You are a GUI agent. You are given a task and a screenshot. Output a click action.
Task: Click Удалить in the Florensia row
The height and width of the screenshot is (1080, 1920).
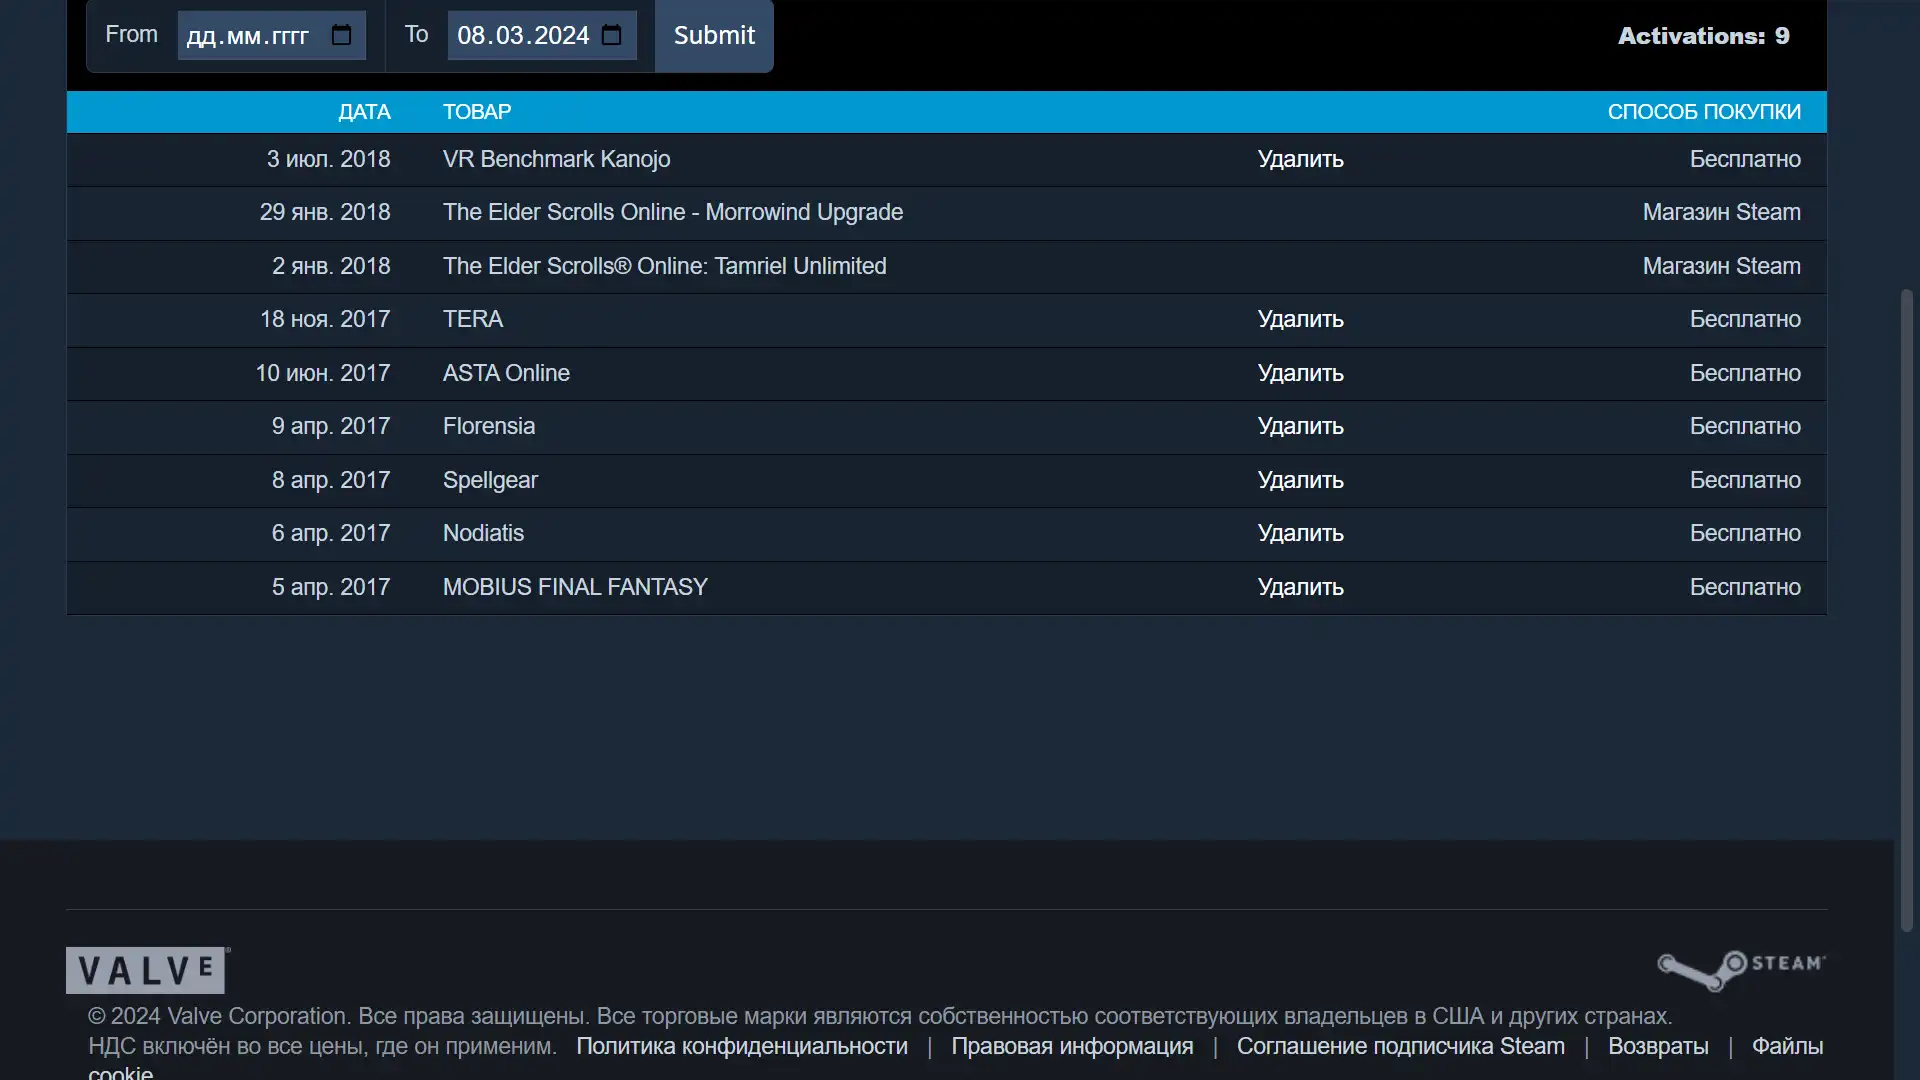(1300, 426)
